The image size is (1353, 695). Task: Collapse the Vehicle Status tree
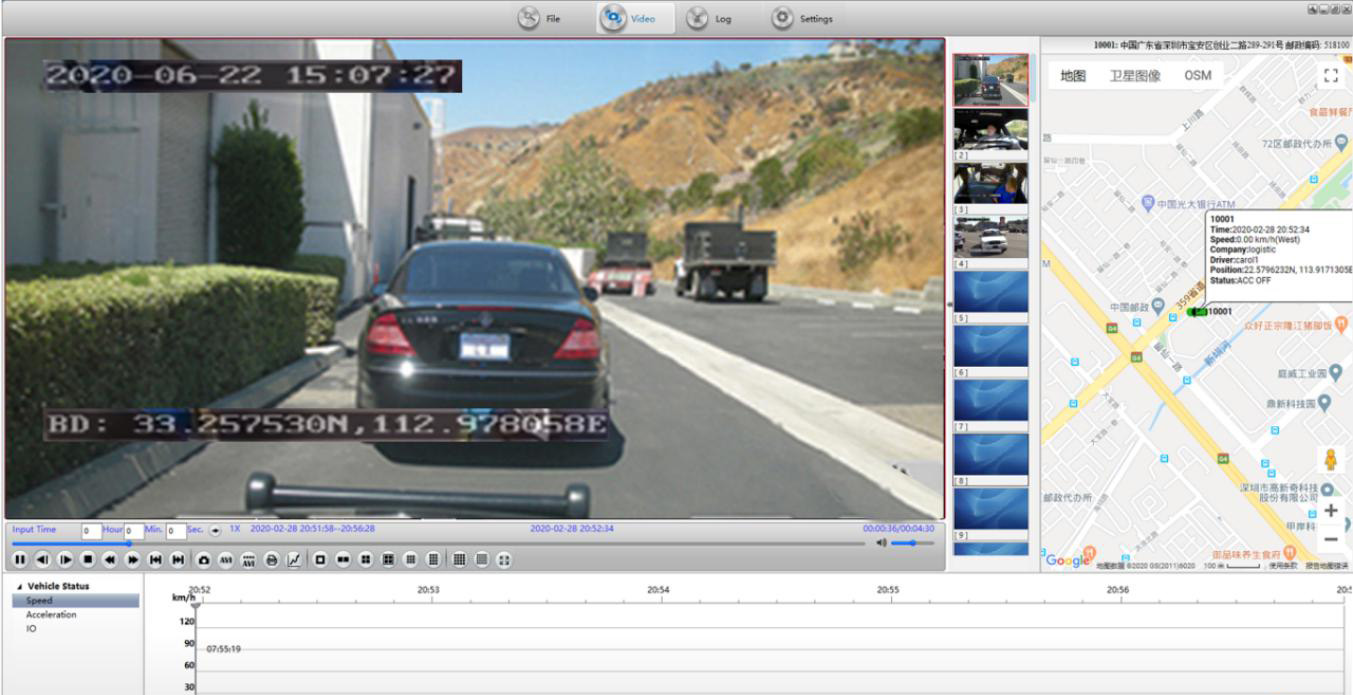click(18, 587)
